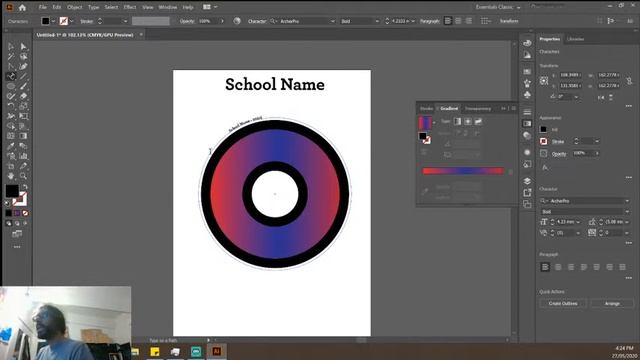Select the Gradient tool in toolbar
The height and width of the screenshot is (360, 640).
pyautogui.click(x=23, y=136)
